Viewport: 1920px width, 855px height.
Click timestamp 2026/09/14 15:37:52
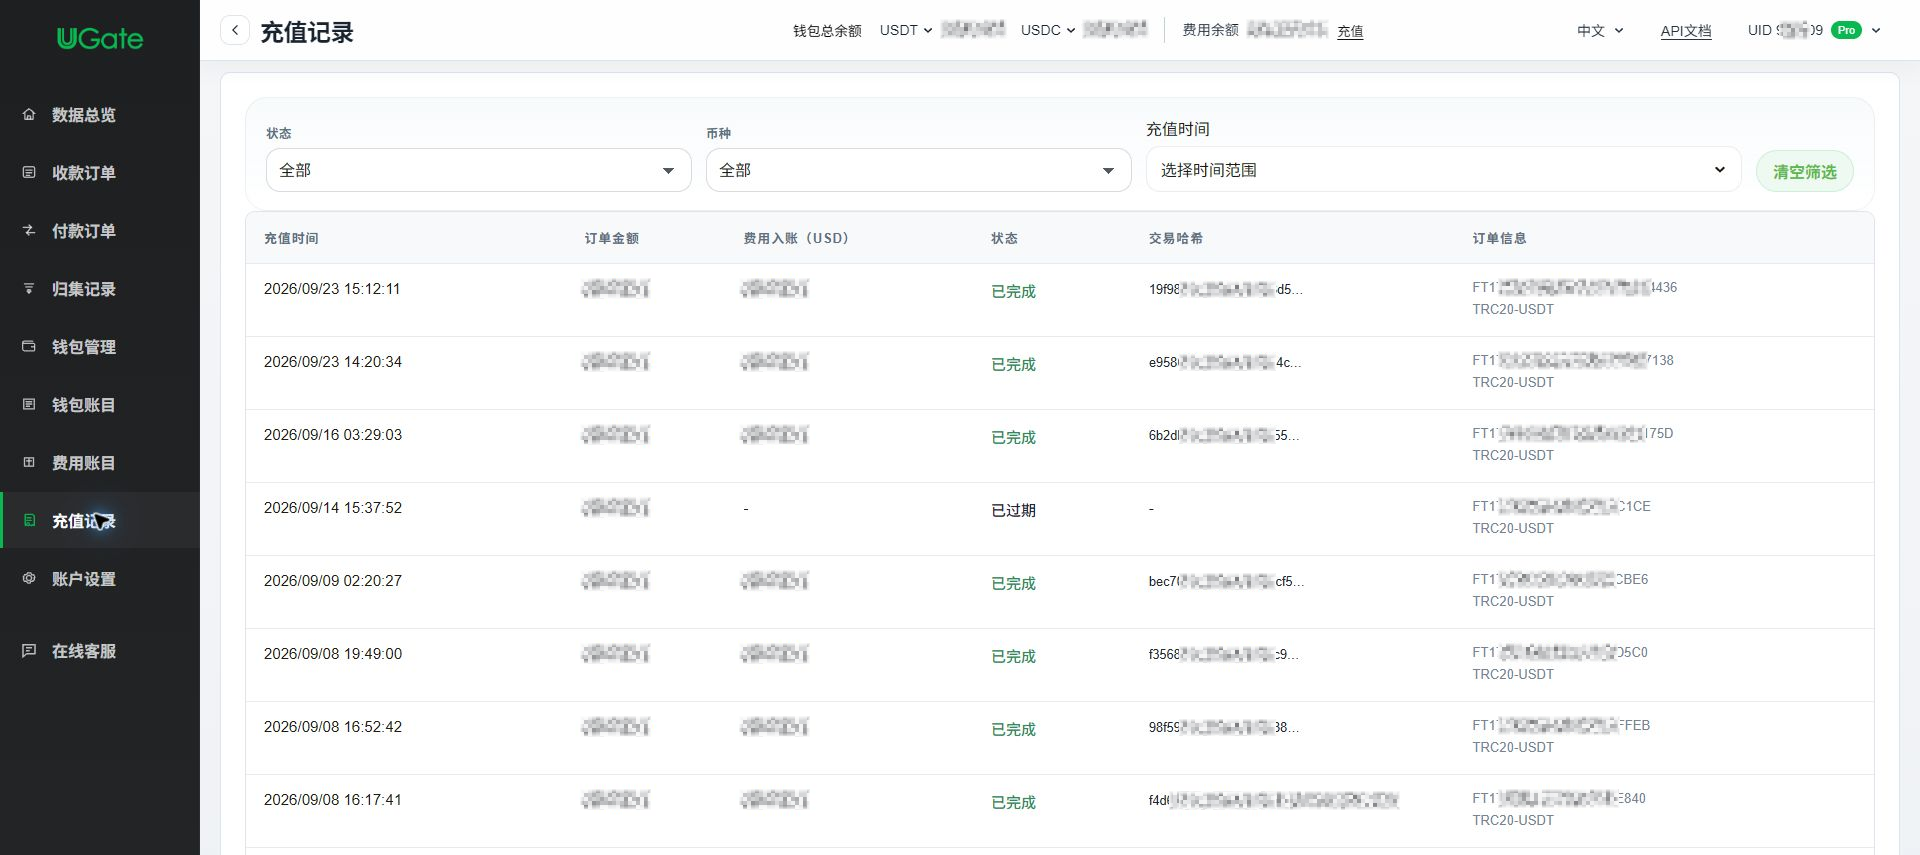pos(333,508)
